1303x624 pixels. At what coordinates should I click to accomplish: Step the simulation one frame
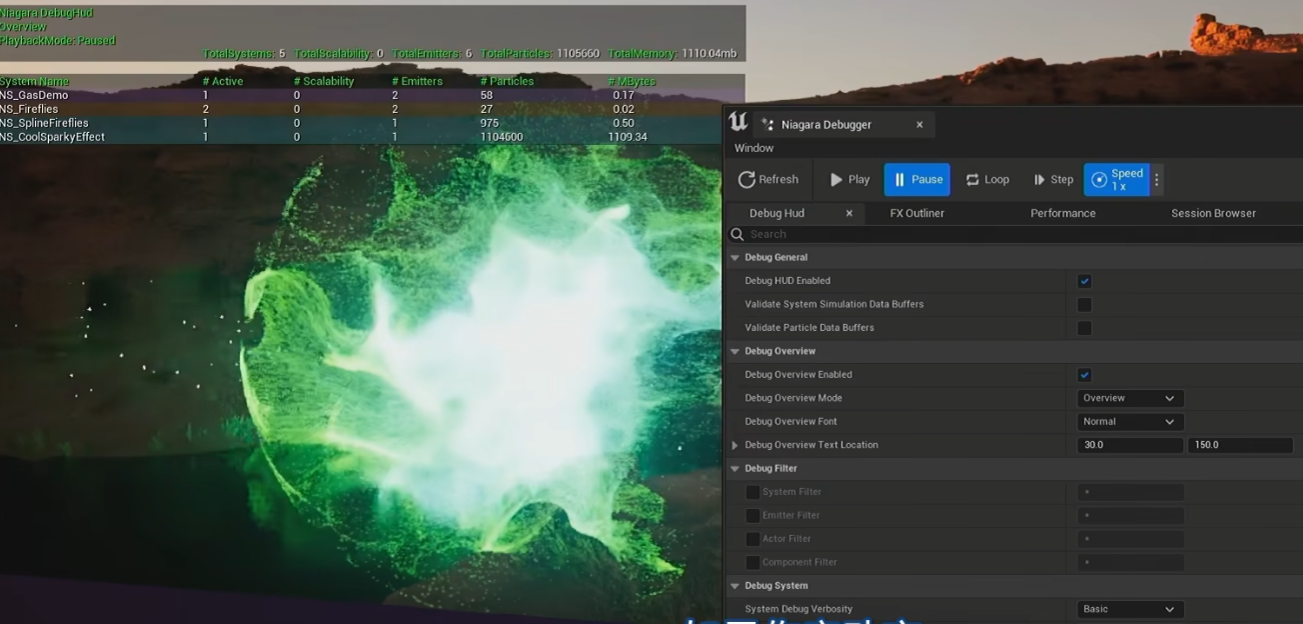tap(1053, 180)
